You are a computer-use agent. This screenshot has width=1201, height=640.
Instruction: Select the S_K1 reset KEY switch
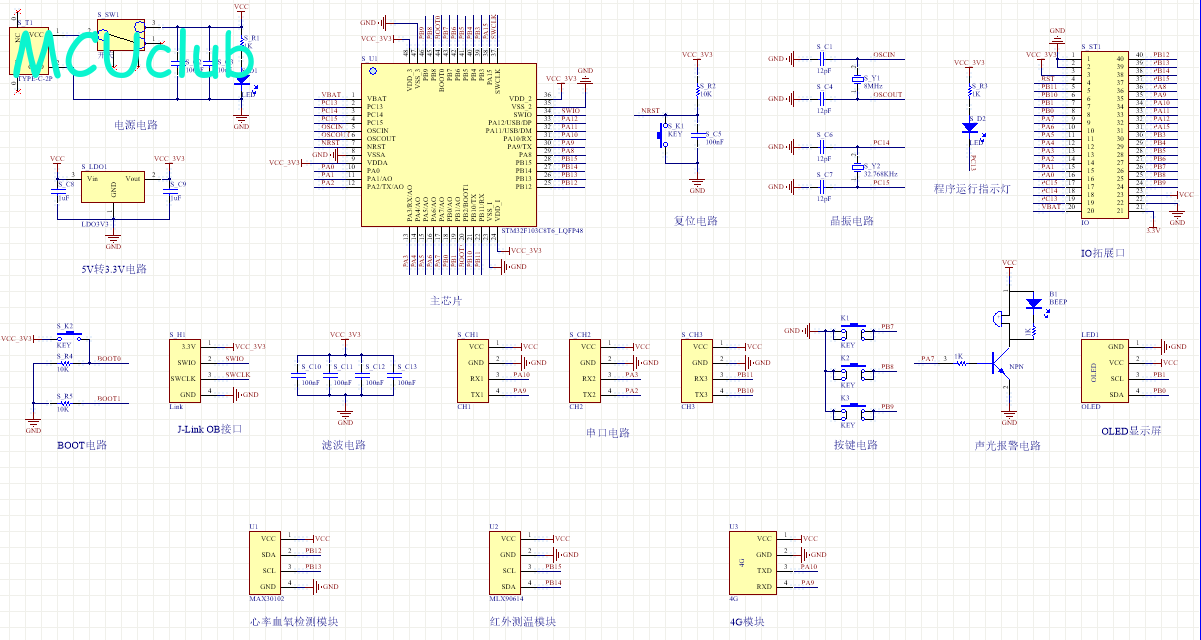pos(661,133)
